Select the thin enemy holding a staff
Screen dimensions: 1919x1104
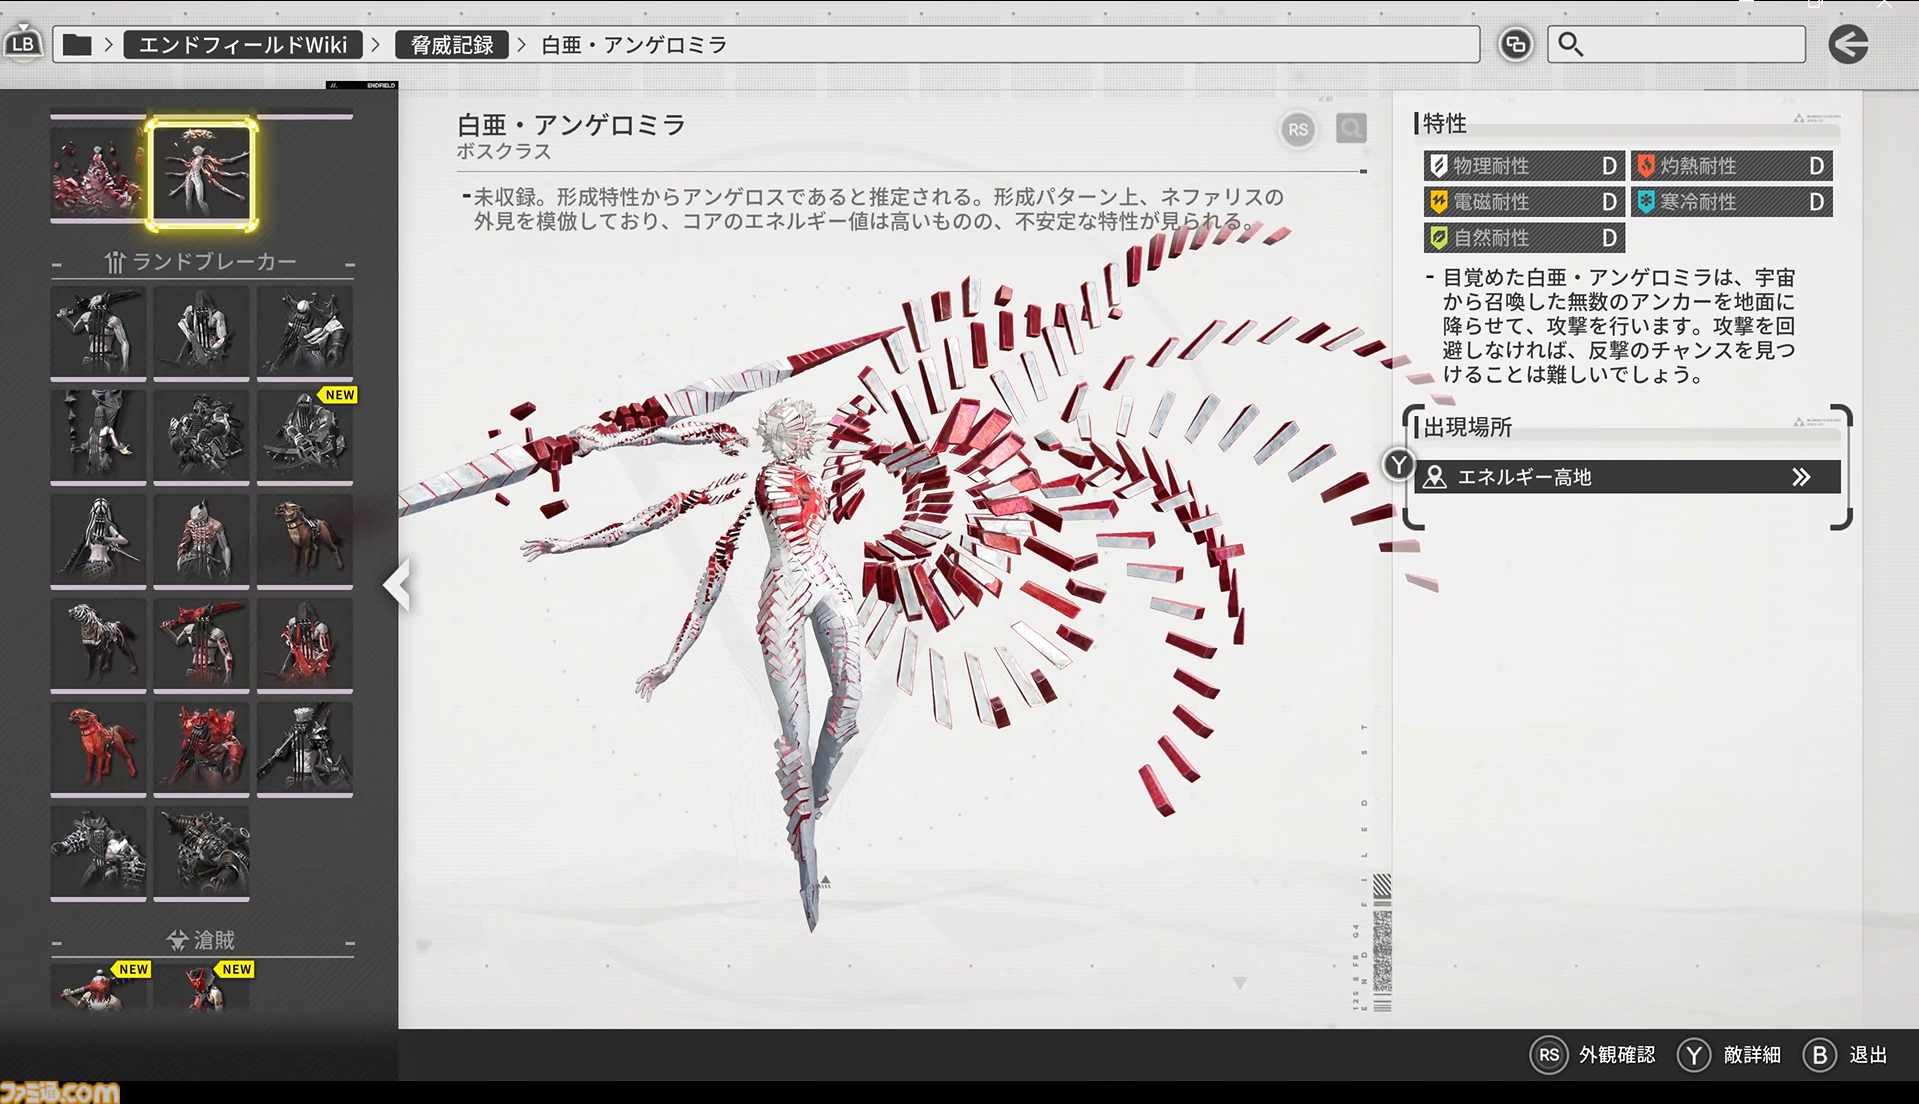coord(98,436)
